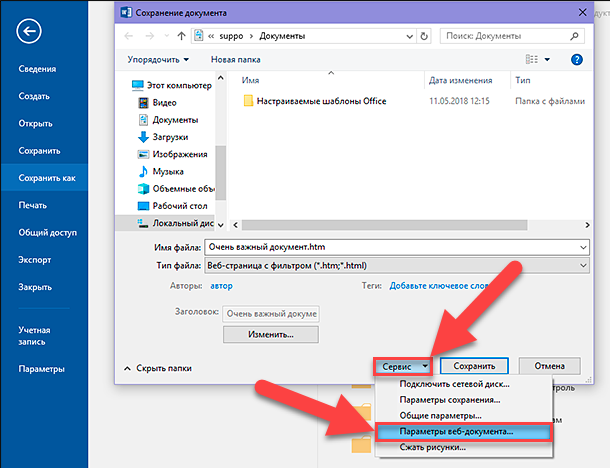
Task: Open Видео folder in tree
Action: click(157, 103)
